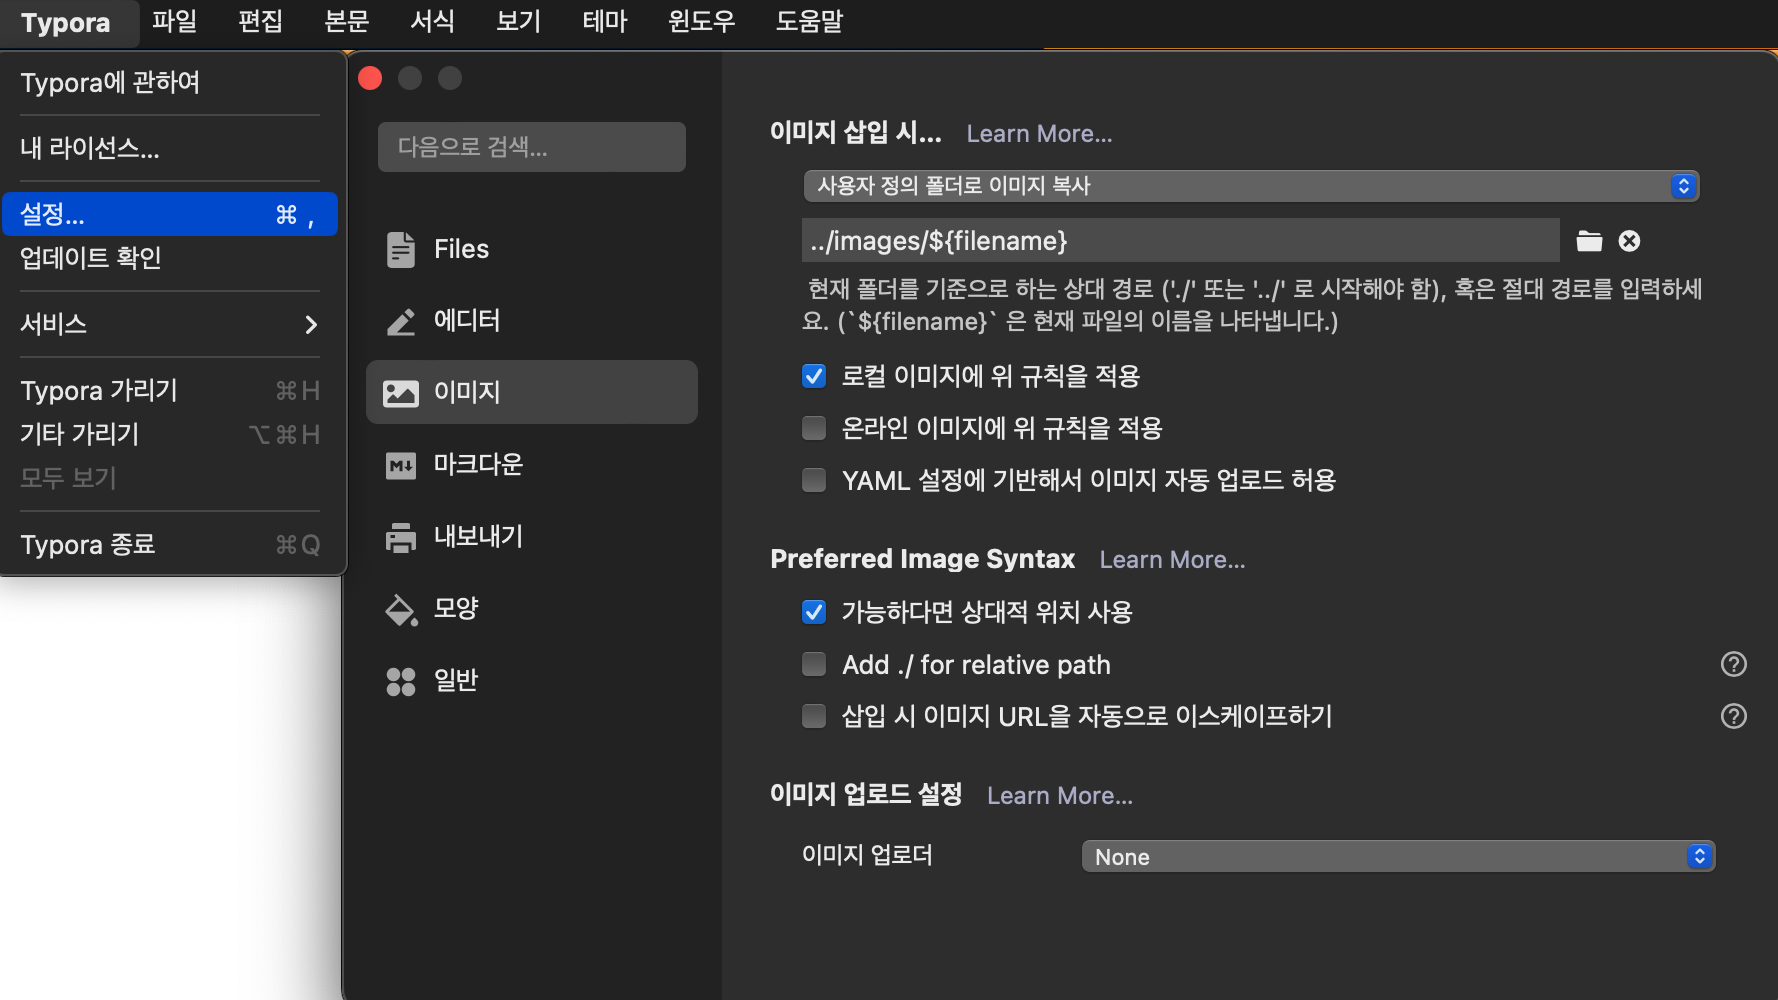Click the 다음으로 검색 search field

532,147
